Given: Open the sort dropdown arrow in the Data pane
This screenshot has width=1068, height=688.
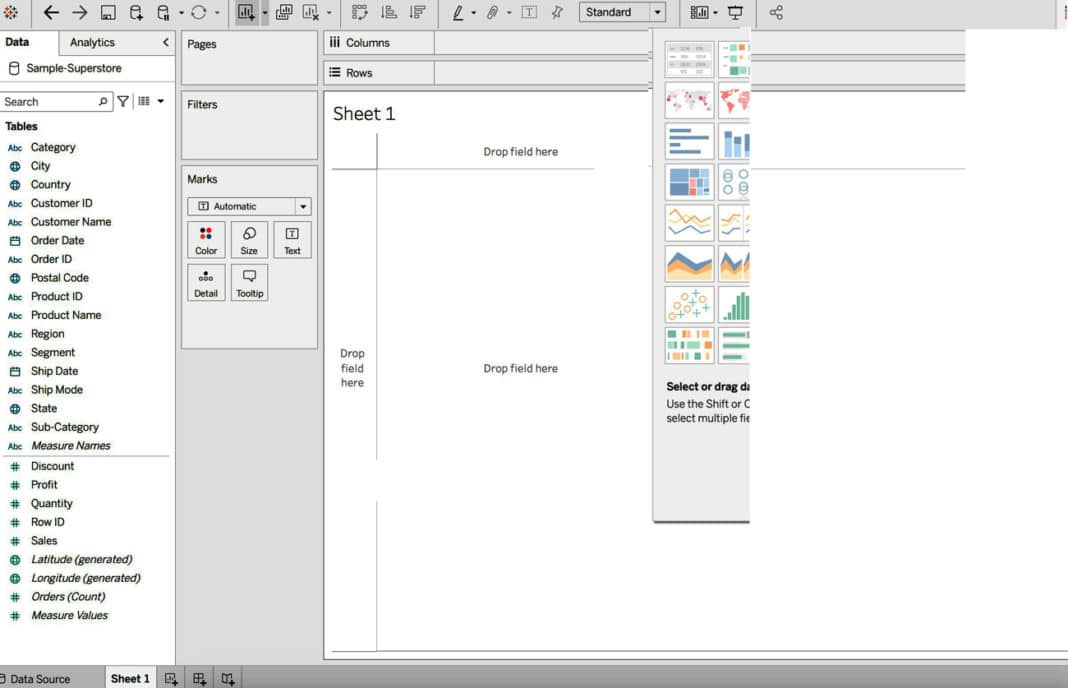Looking at the screenshot, I should (x=161, y=101).
